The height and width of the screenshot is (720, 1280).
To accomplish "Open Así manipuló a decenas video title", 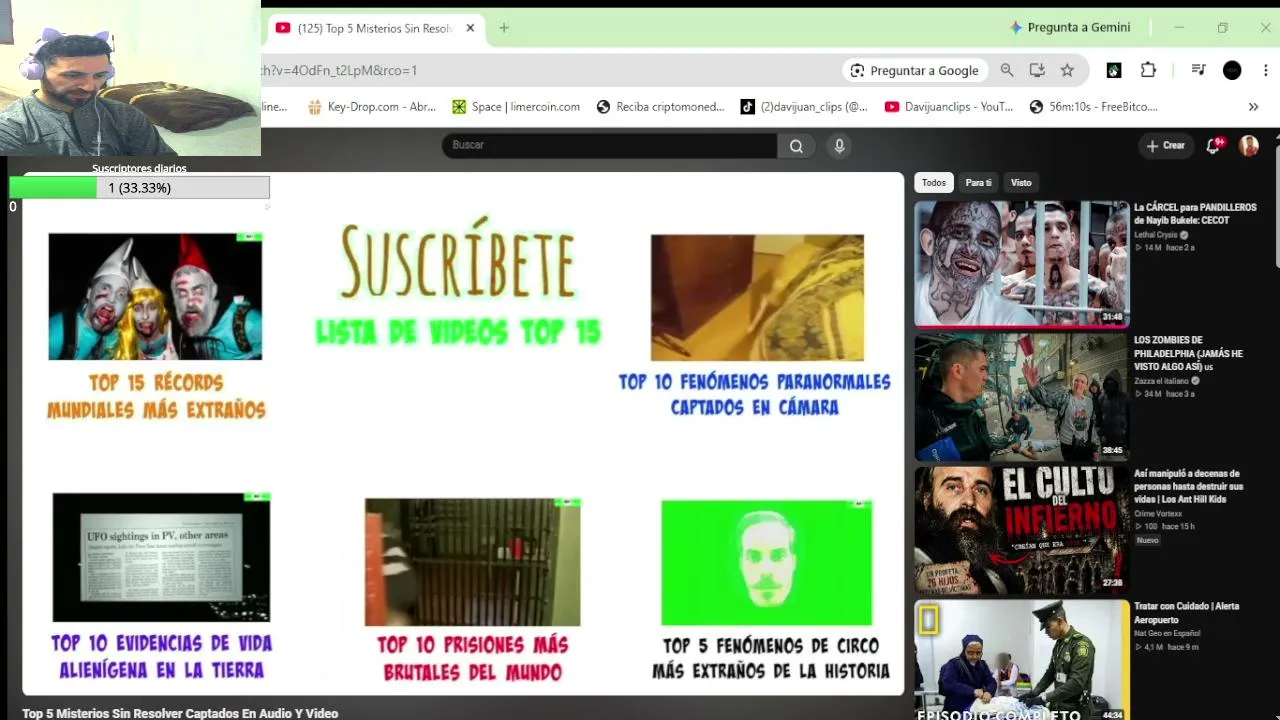I will pos(1189,487).
